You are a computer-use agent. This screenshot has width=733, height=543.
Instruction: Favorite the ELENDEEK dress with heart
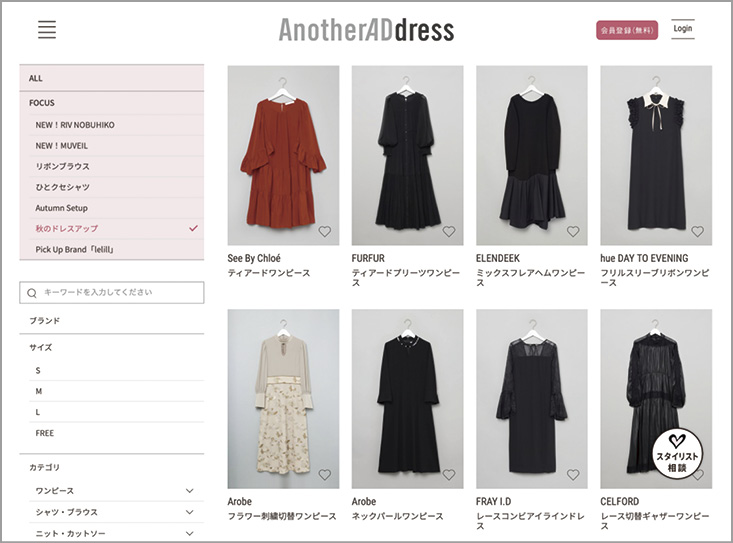573,231
